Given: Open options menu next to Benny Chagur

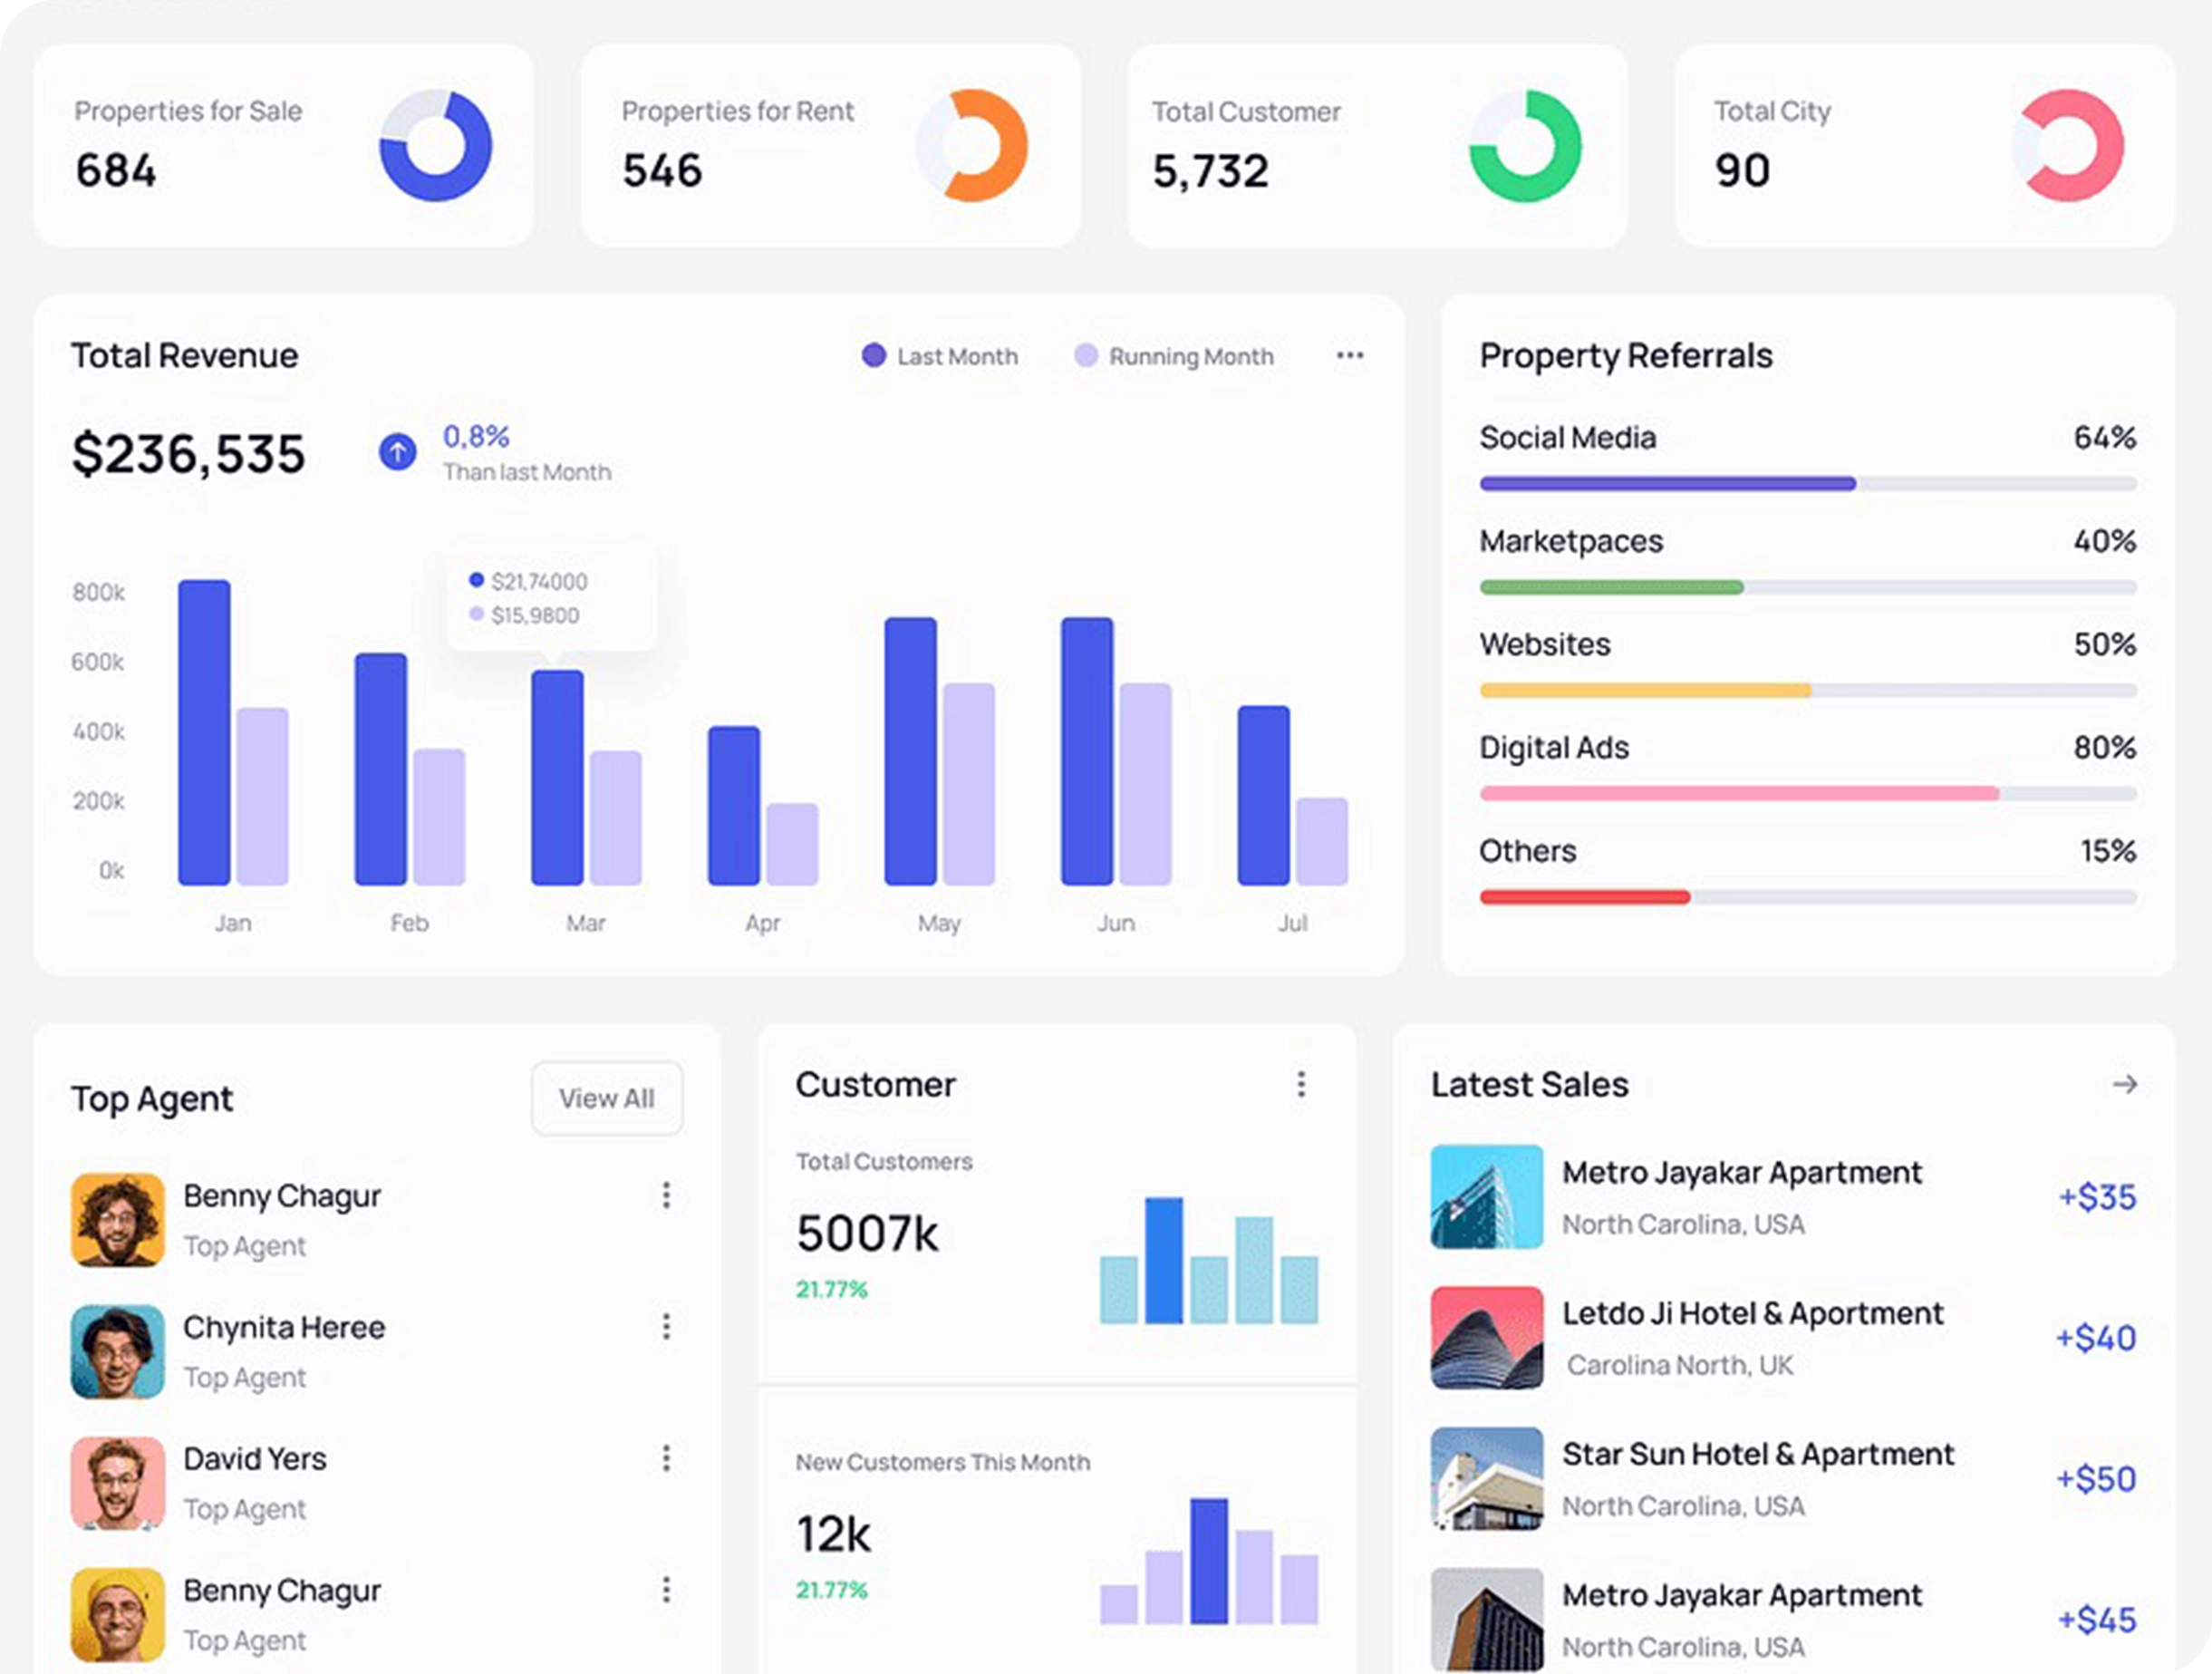Looking at the screenshot, I should tap(666, 1196).
